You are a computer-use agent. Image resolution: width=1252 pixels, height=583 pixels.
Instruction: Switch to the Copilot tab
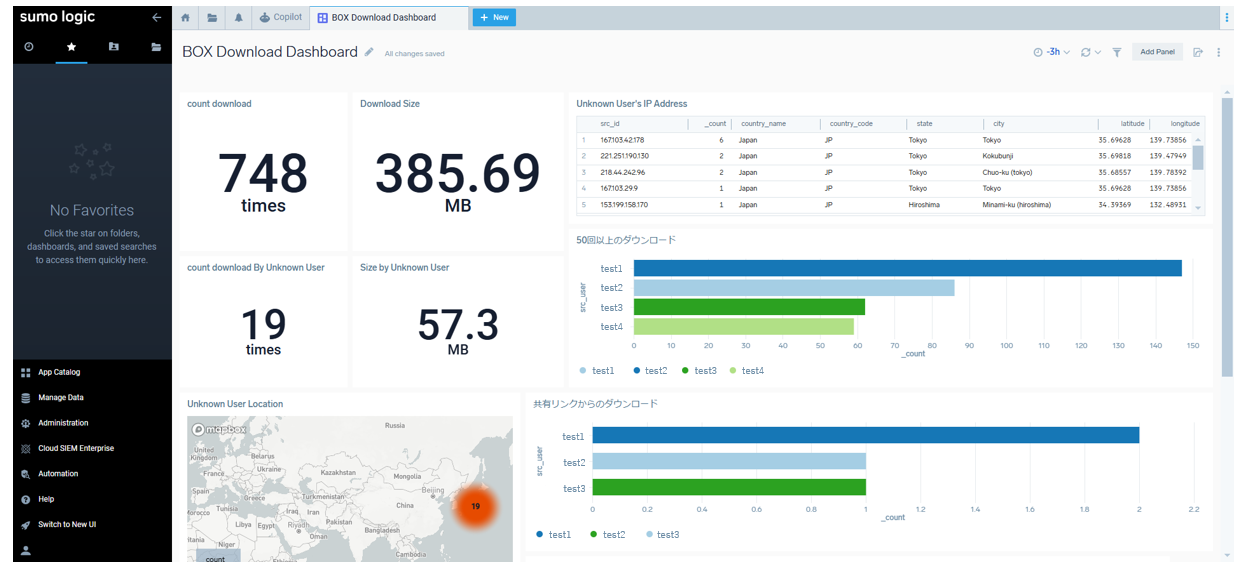click(x=280, y=18)
